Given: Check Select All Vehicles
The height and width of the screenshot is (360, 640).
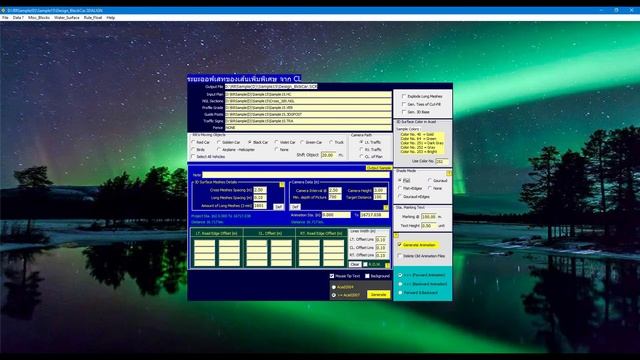Looking at the screenshot, I should [193, 157].
